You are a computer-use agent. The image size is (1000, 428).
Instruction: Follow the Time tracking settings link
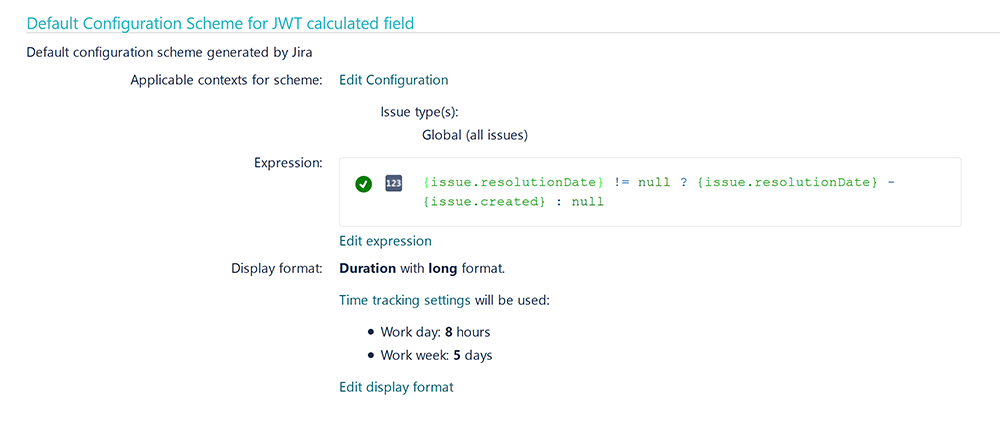click(x=405, y=300)
